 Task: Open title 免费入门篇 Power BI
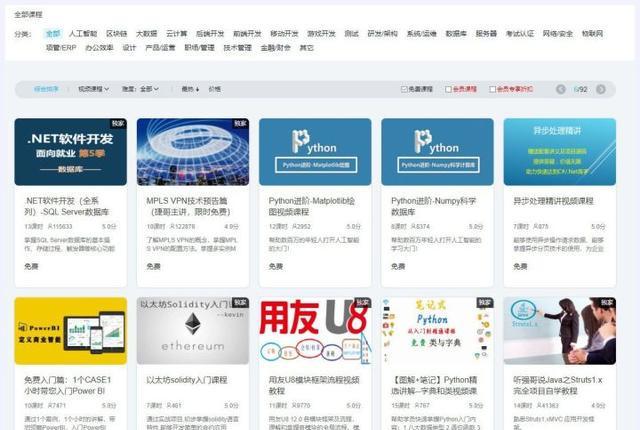pos(68,386)
